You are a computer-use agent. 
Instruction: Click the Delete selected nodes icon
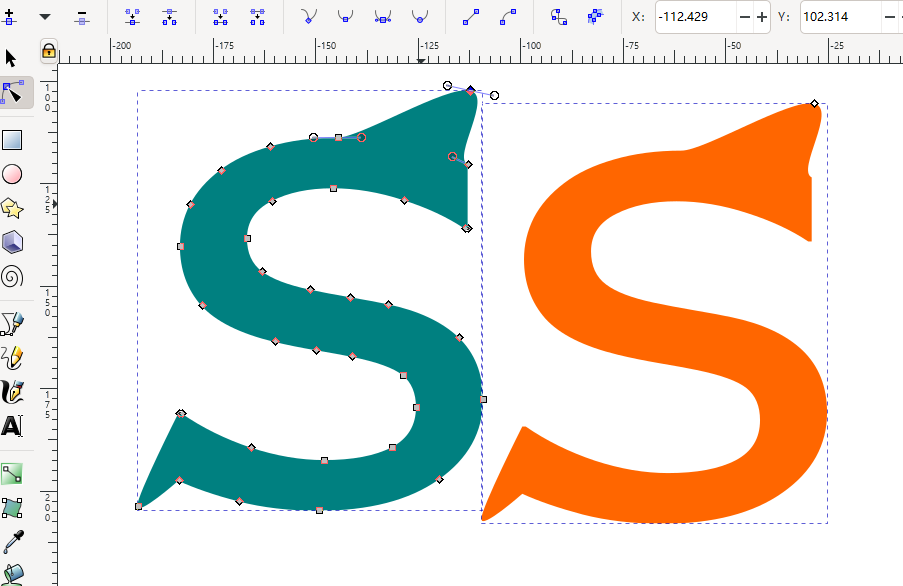82,17
